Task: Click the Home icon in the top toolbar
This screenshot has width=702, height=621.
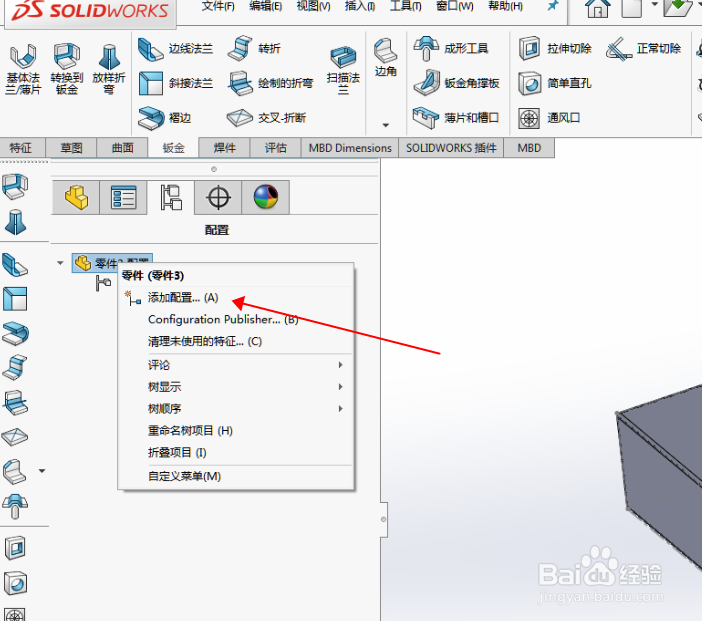Action: [x=597, y=8]
